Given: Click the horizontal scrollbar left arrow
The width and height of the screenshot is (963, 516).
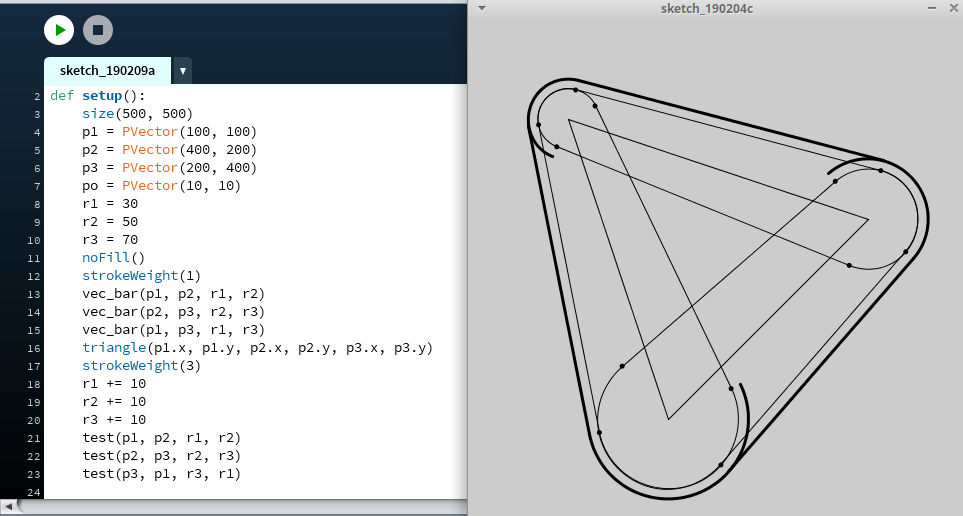Looking at the screenshot, I should (8, 507).
